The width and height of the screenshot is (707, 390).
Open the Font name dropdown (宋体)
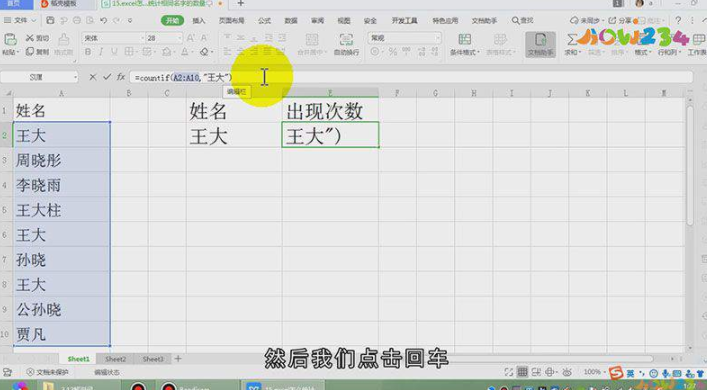[x=142, y=38]
